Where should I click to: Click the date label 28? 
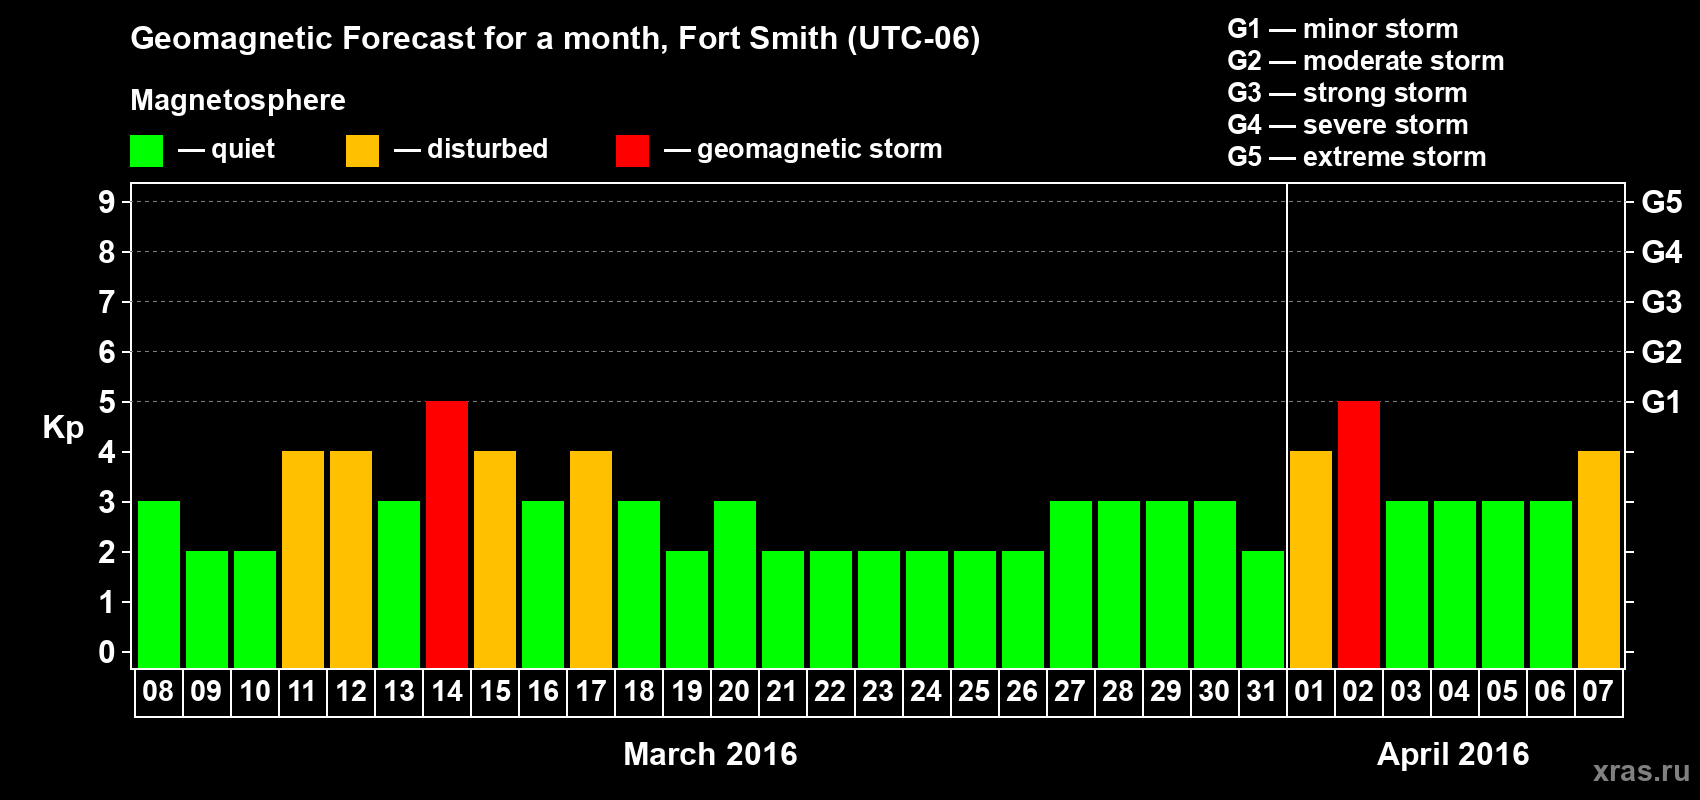click(1118, 692)
